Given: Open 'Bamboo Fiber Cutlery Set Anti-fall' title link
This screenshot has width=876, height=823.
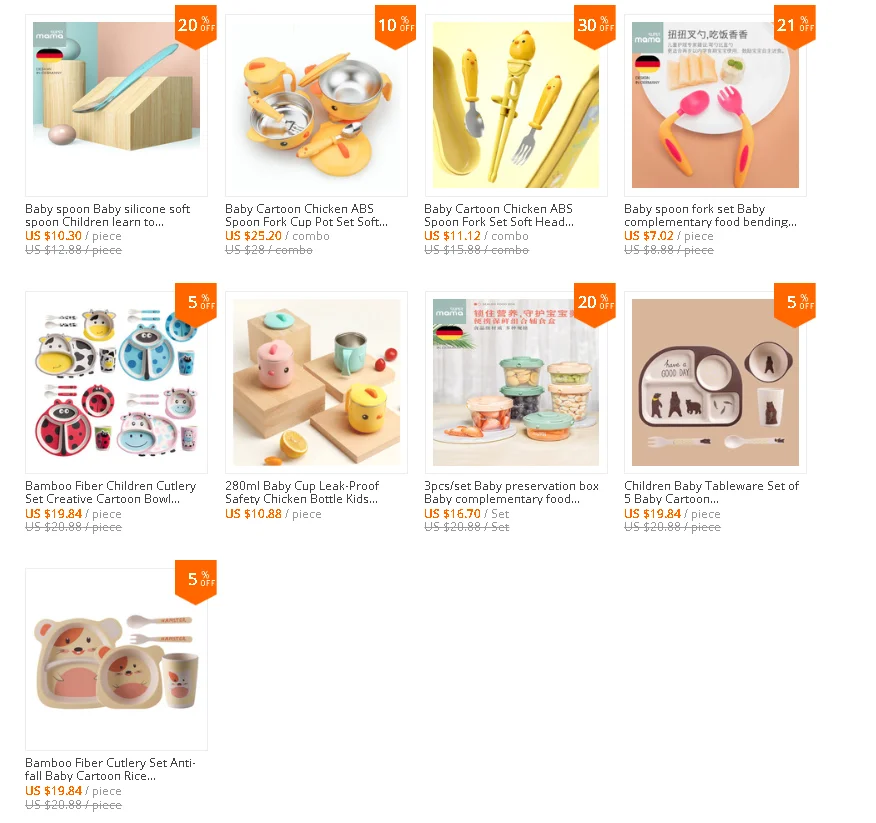Looking at the screenshot, I should coord(110,769).
